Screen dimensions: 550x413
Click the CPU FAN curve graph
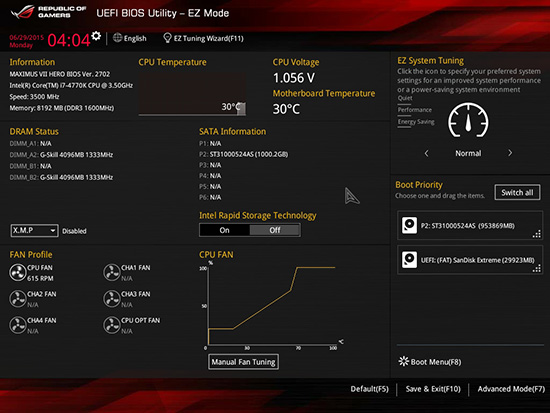coord(272,305)
